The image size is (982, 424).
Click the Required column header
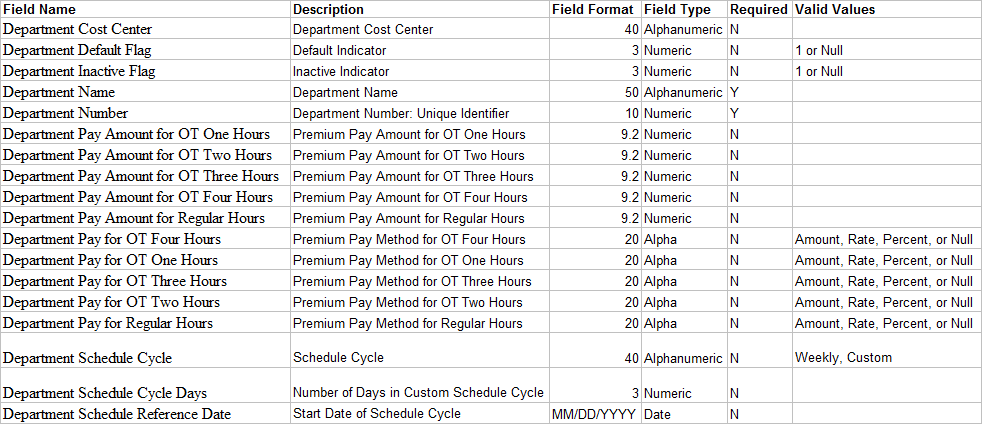pos(759,9)
